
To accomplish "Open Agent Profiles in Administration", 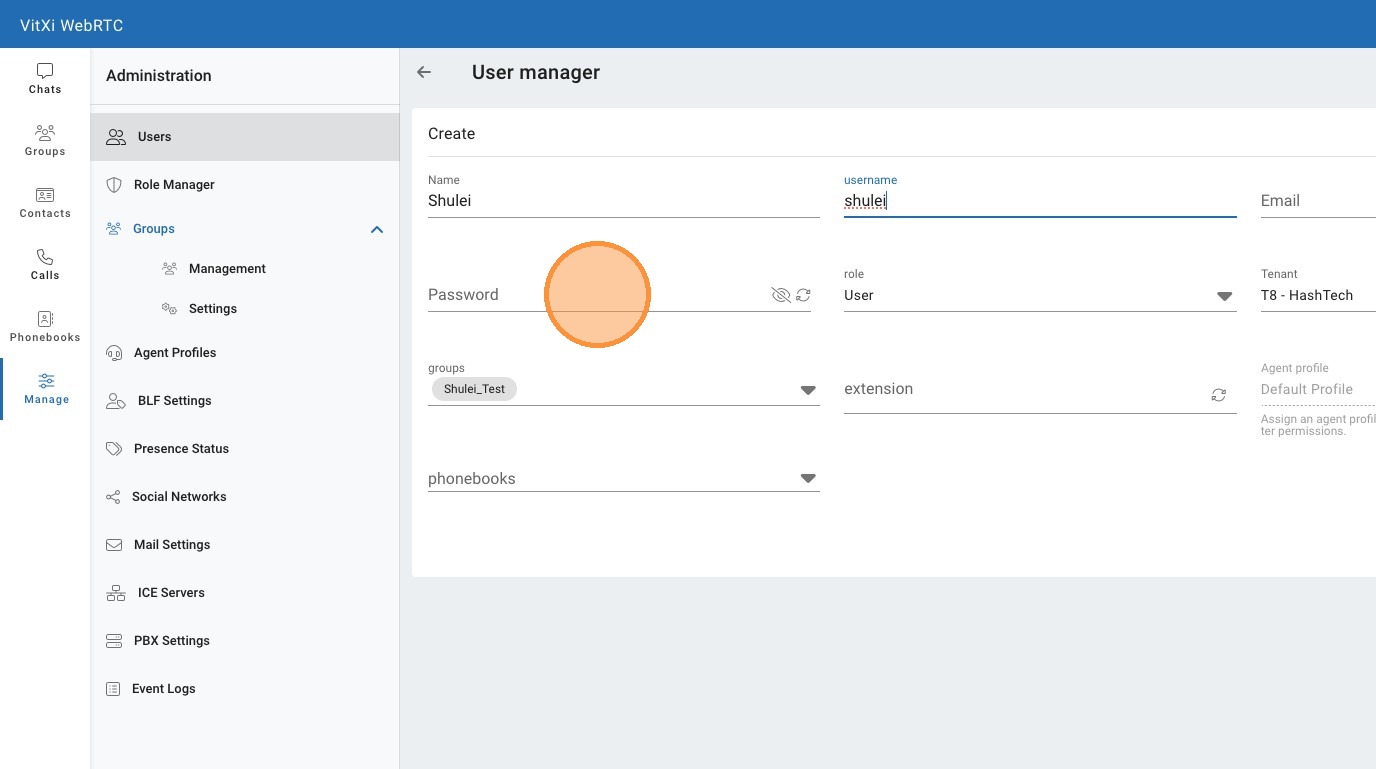I will [175, 353].
